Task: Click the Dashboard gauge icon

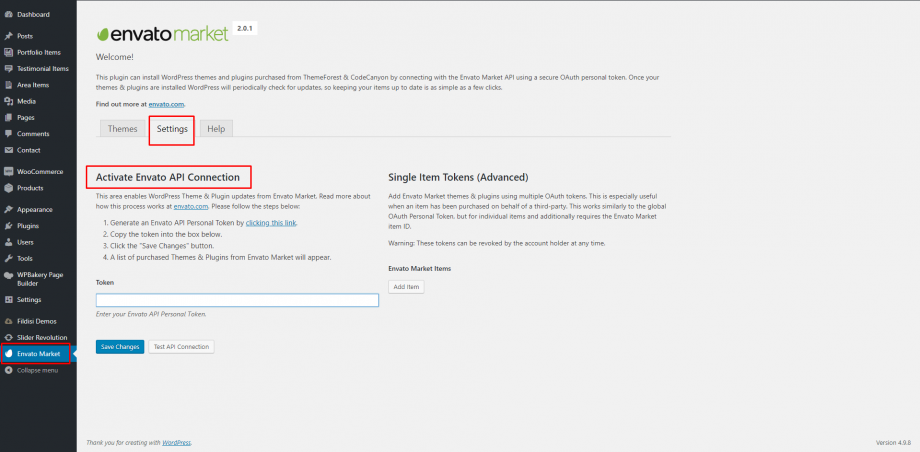Action: click(x=9, y=15)
